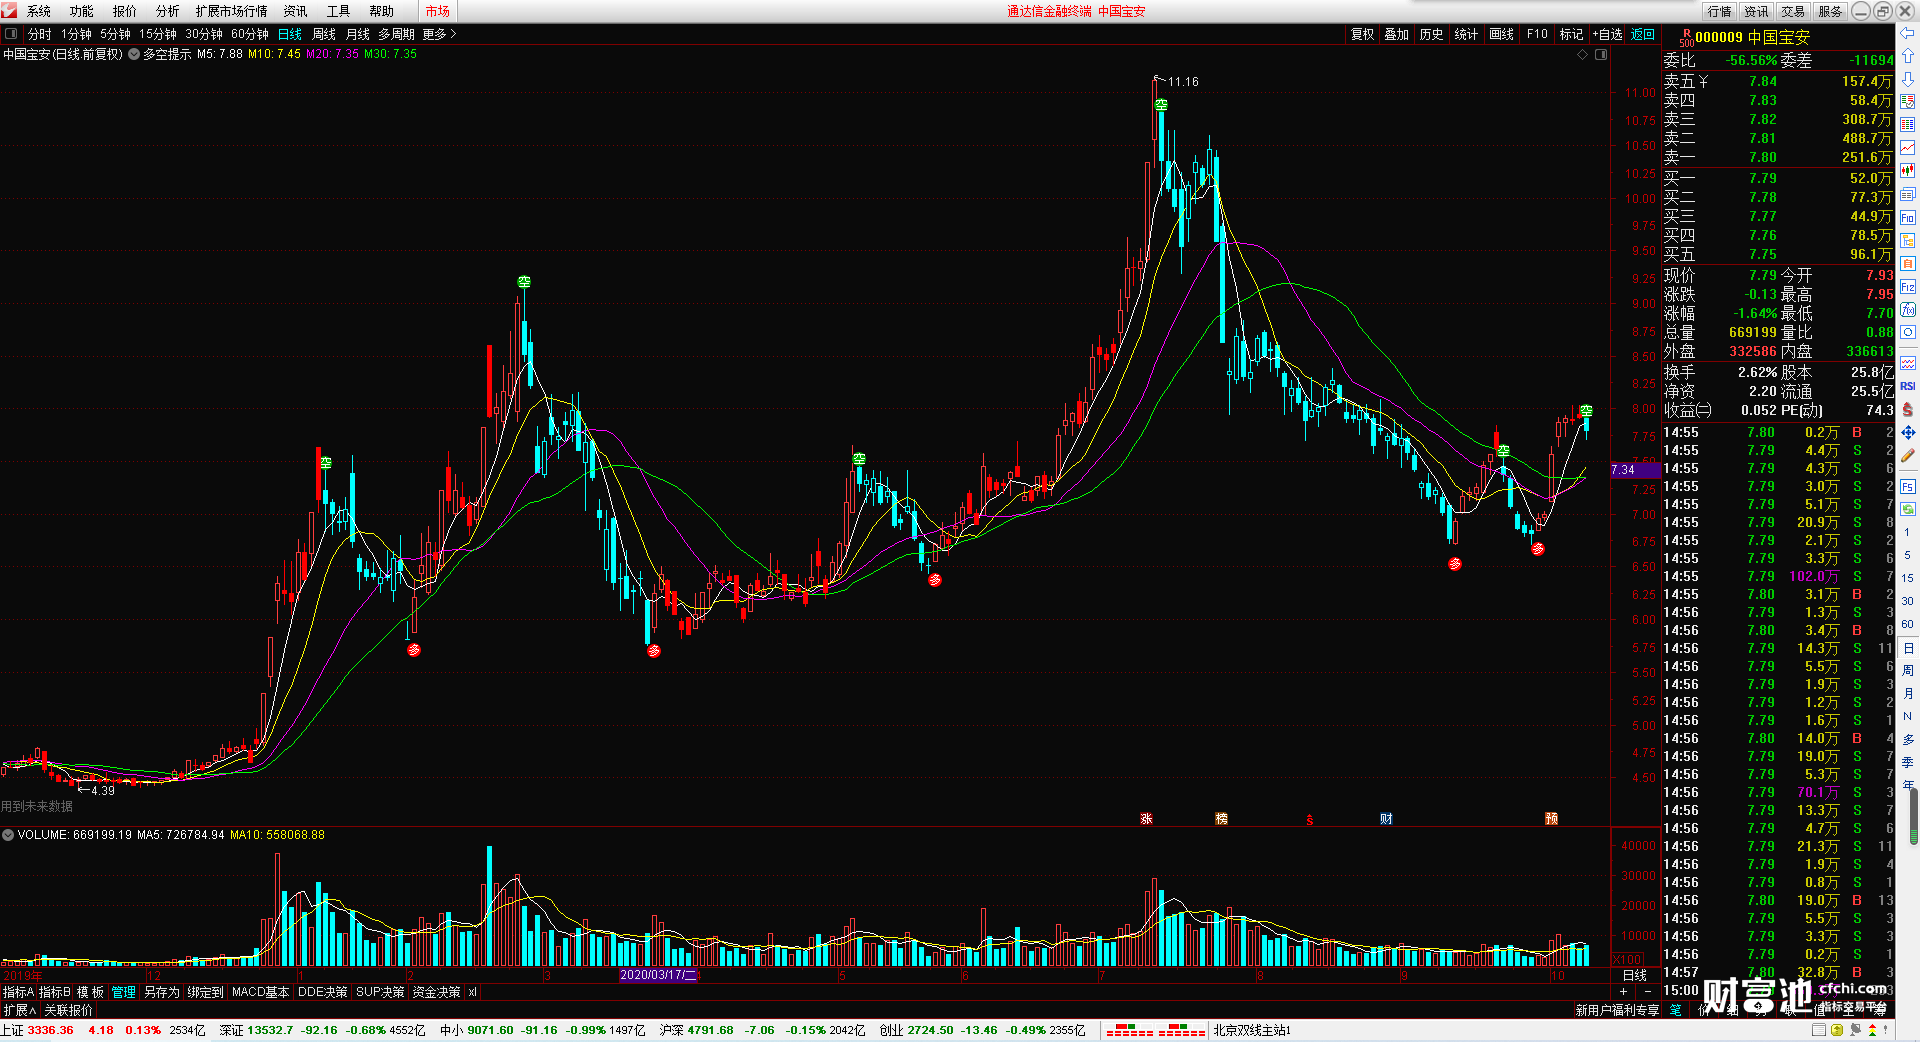Toggle the square panel icon at chart top-right

(x=1601, y=54)
